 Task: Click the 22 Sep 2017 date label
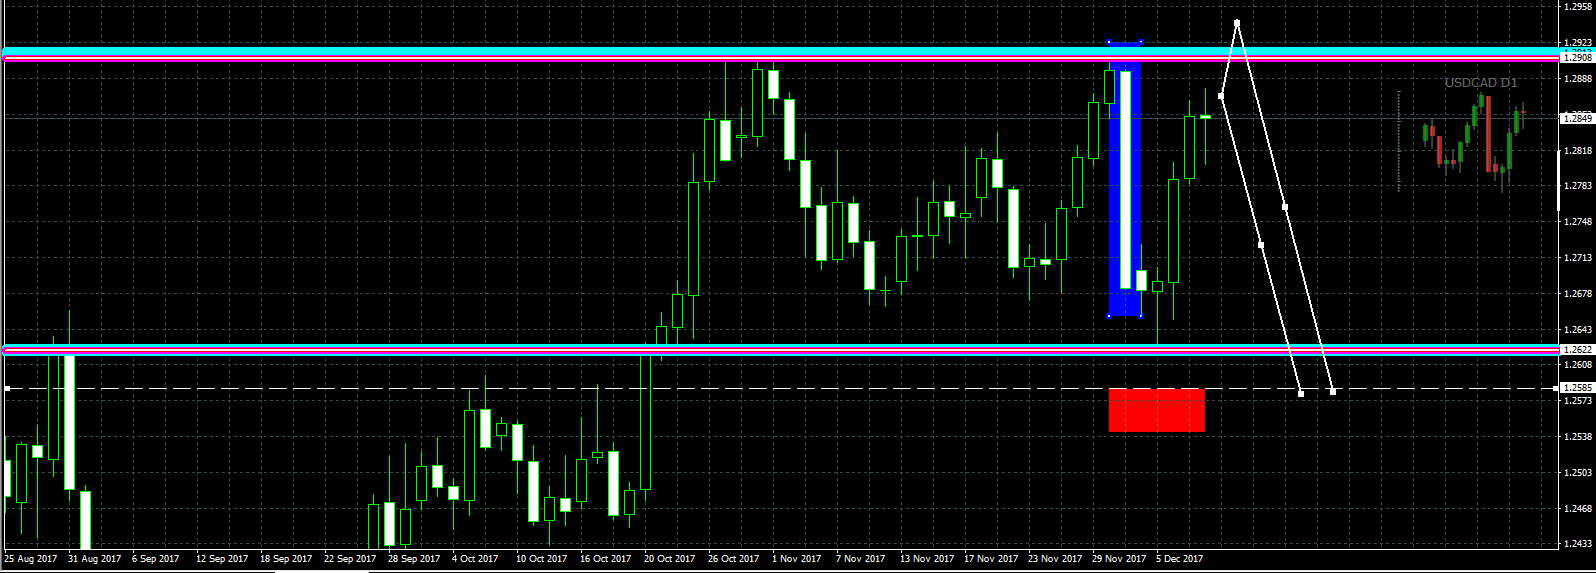click(x=350, y=559)
